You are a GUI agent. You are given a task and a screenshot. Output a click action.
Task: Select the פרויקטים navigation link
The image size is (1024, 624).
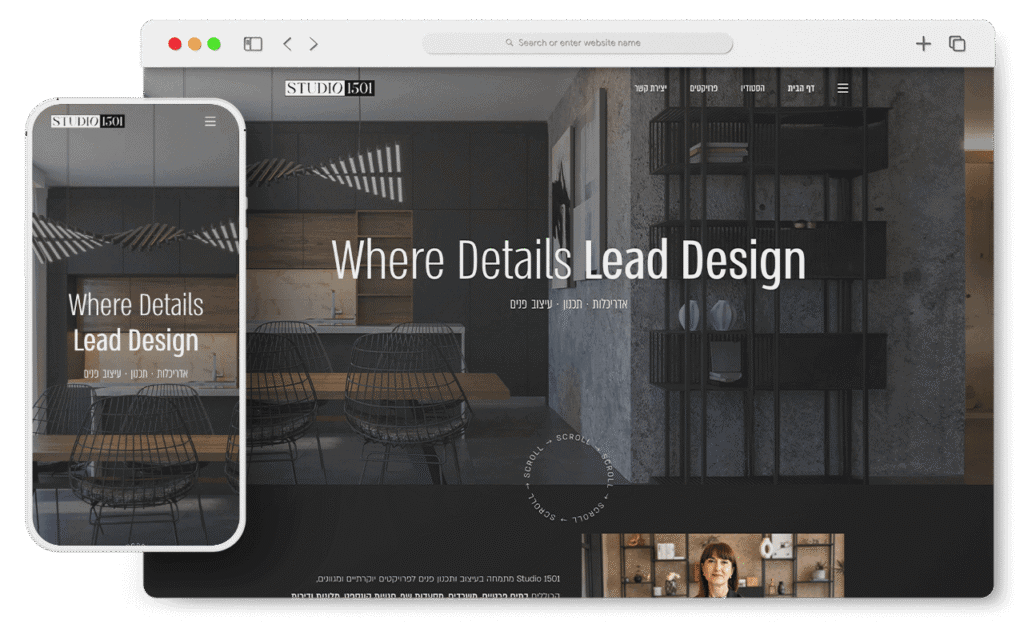(704, 88)
